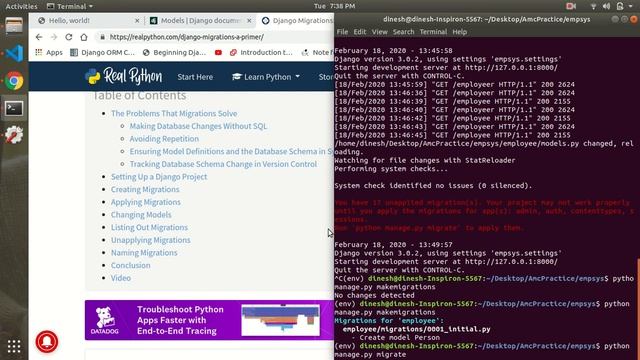Open battery status icon in top bar
640x360 pixels.
[620, 6]
